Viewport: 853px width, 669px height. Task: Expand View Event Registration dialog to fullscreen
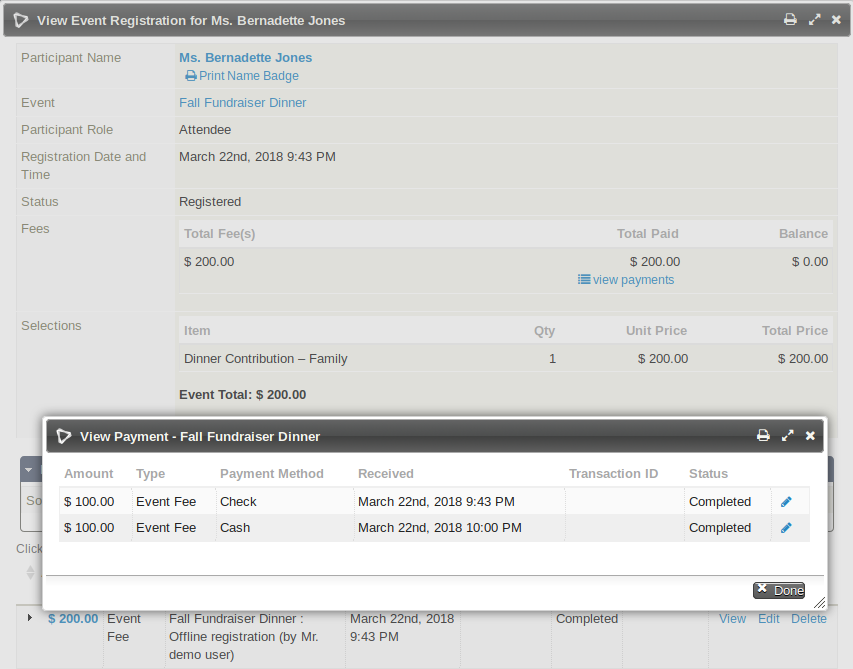point(815,19)
